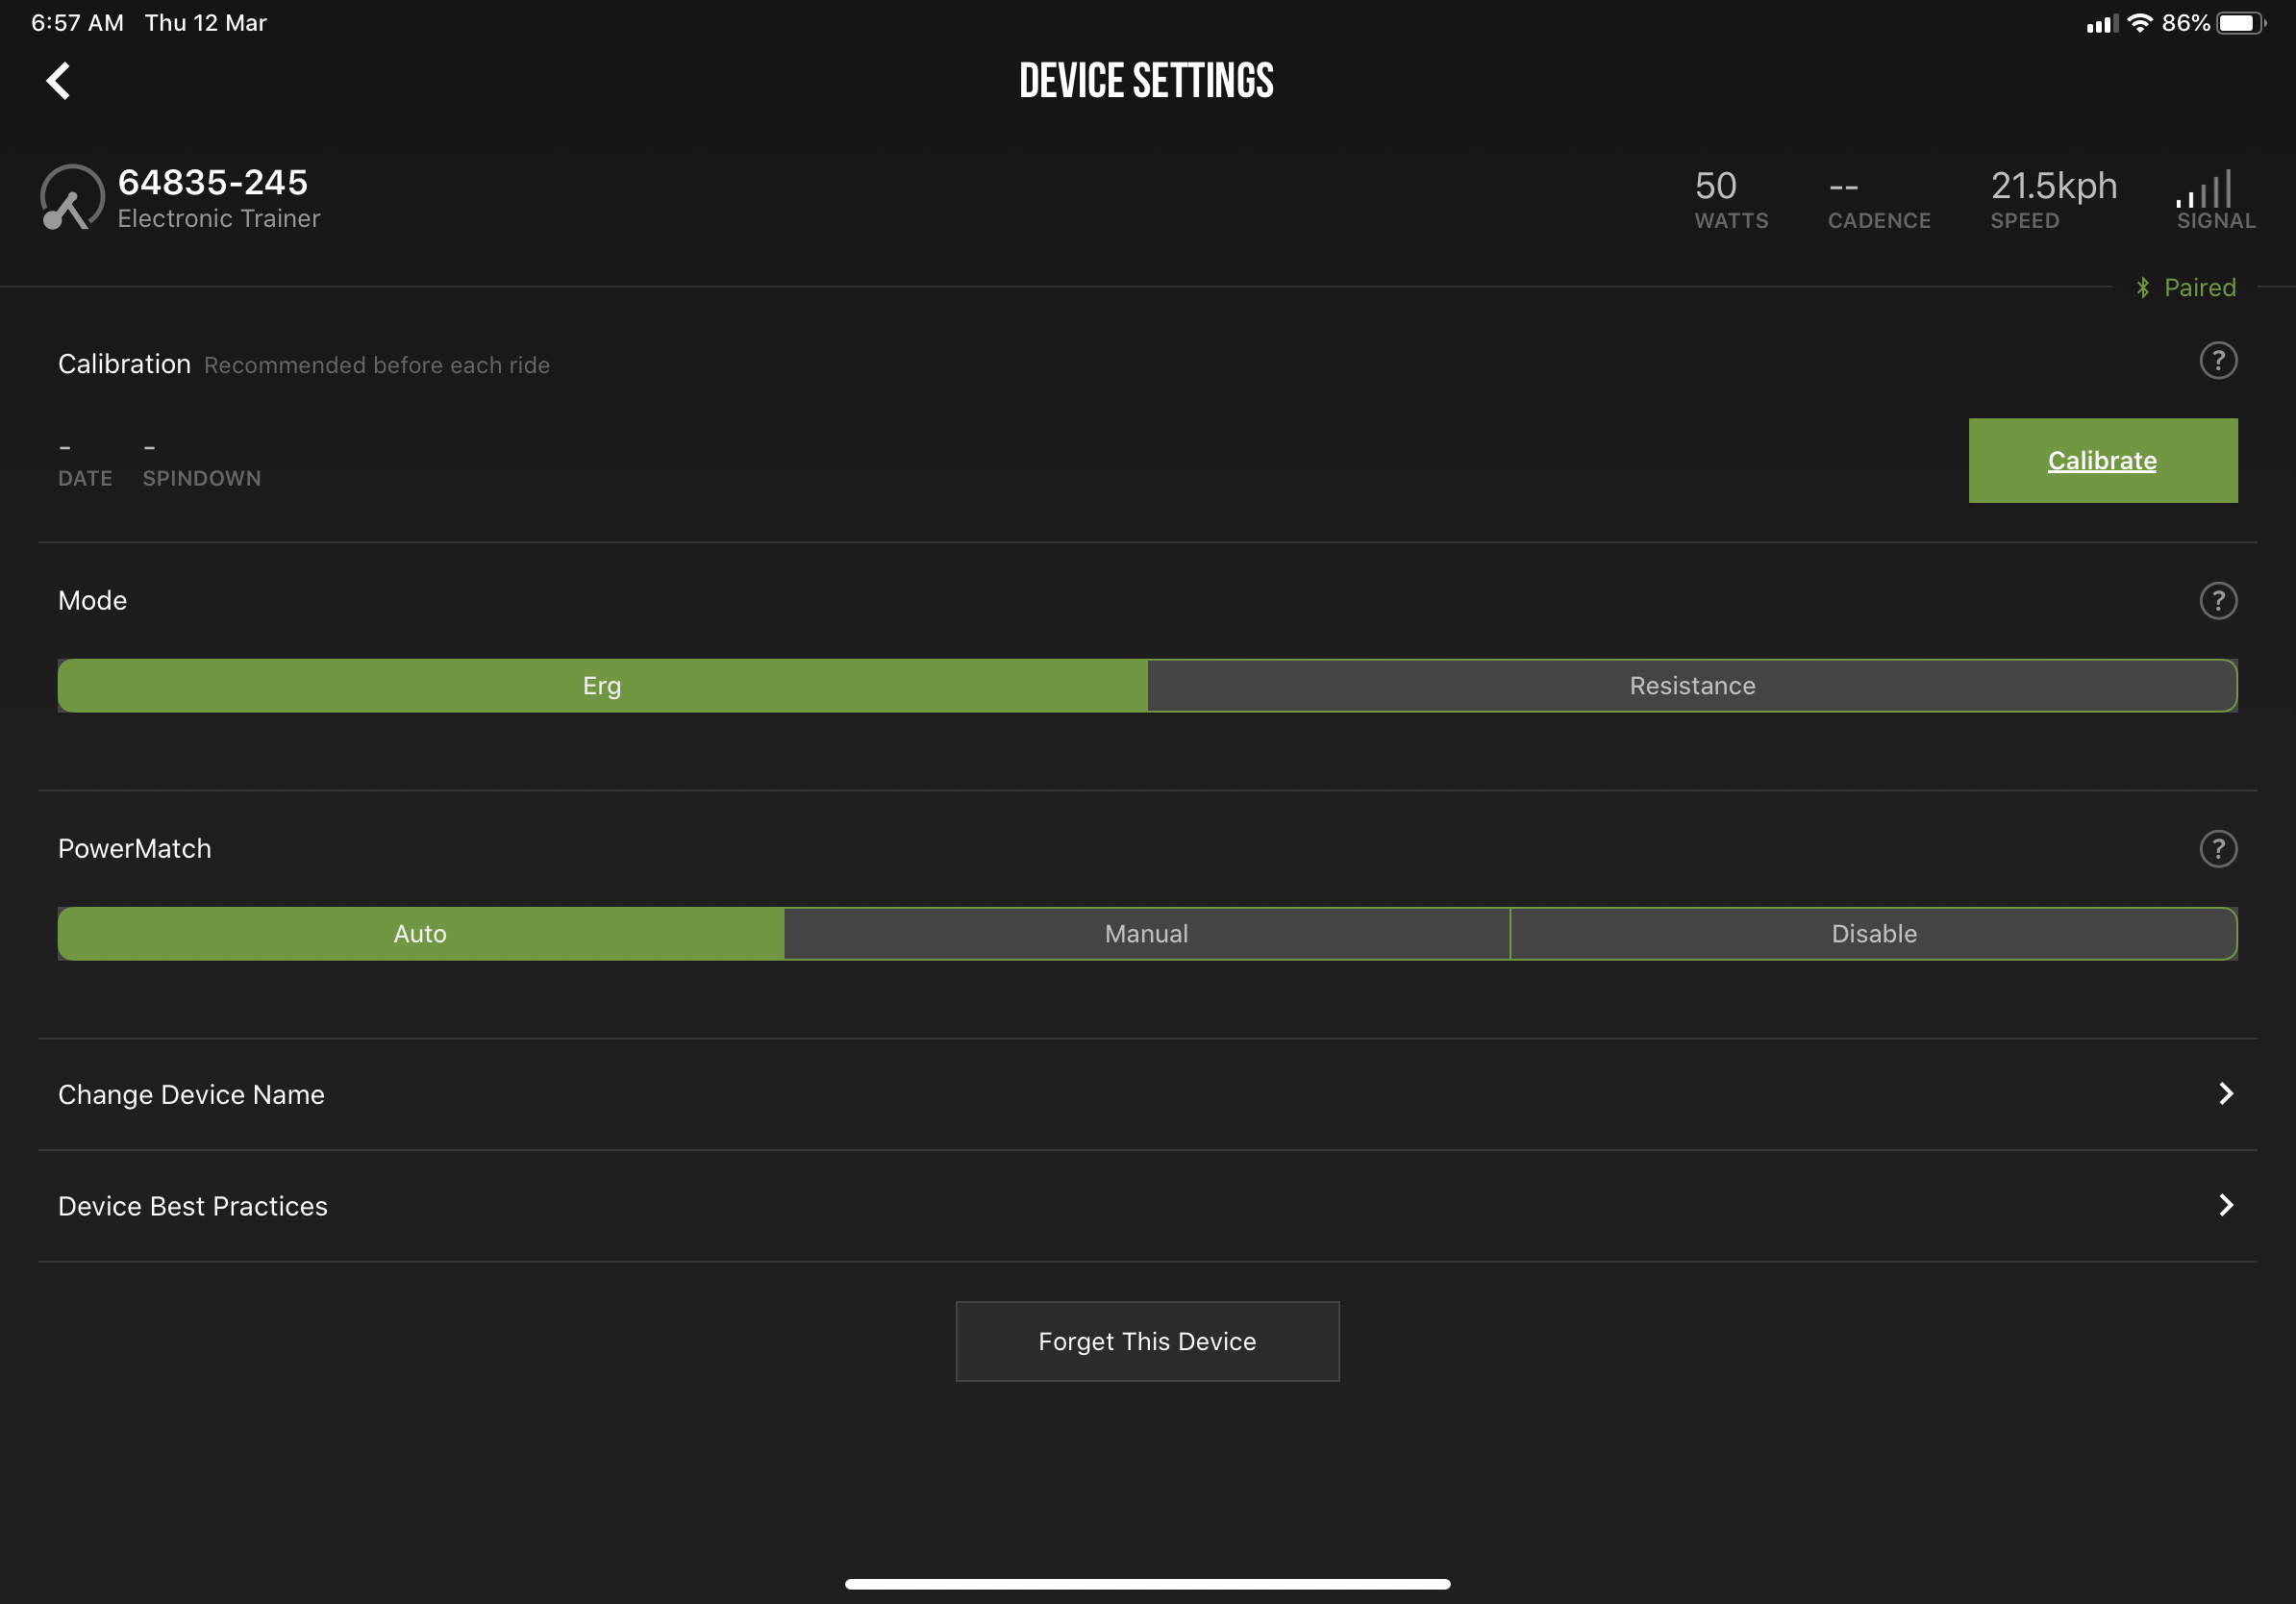The height and width of the screenshot is (1604, 2296).
Task: Set PowerMatch to Manual
Action: (1146, 934)
